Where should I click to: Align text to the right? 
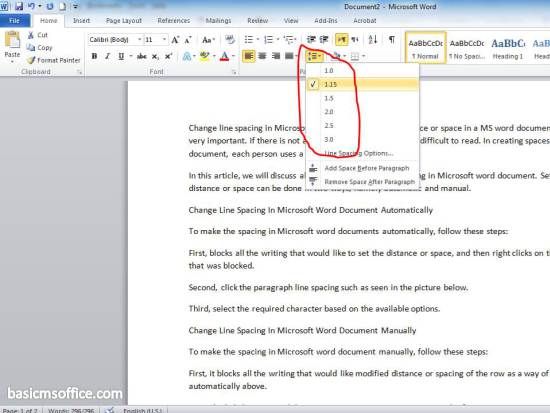(276, 56)
